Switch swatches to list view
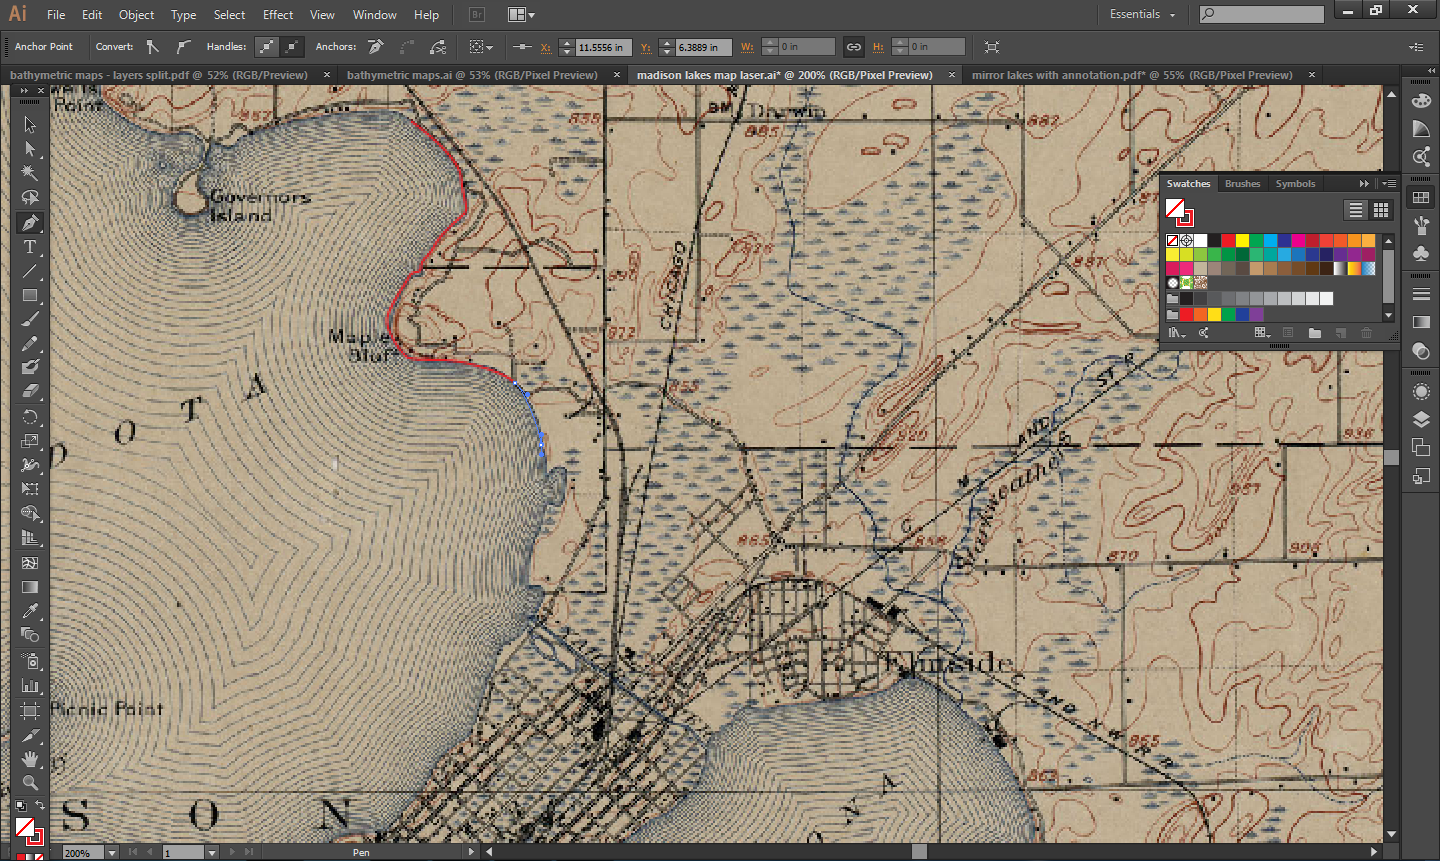Viewport: 1440px width, 861px height. tap(1355, 210)
